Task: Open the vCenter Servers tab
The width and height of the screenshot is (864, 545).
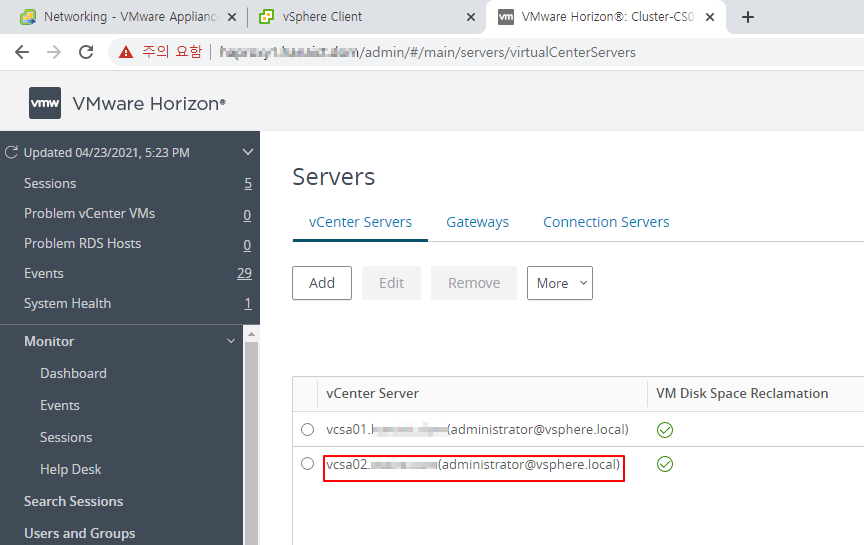Action: click(x=360, y=222)
